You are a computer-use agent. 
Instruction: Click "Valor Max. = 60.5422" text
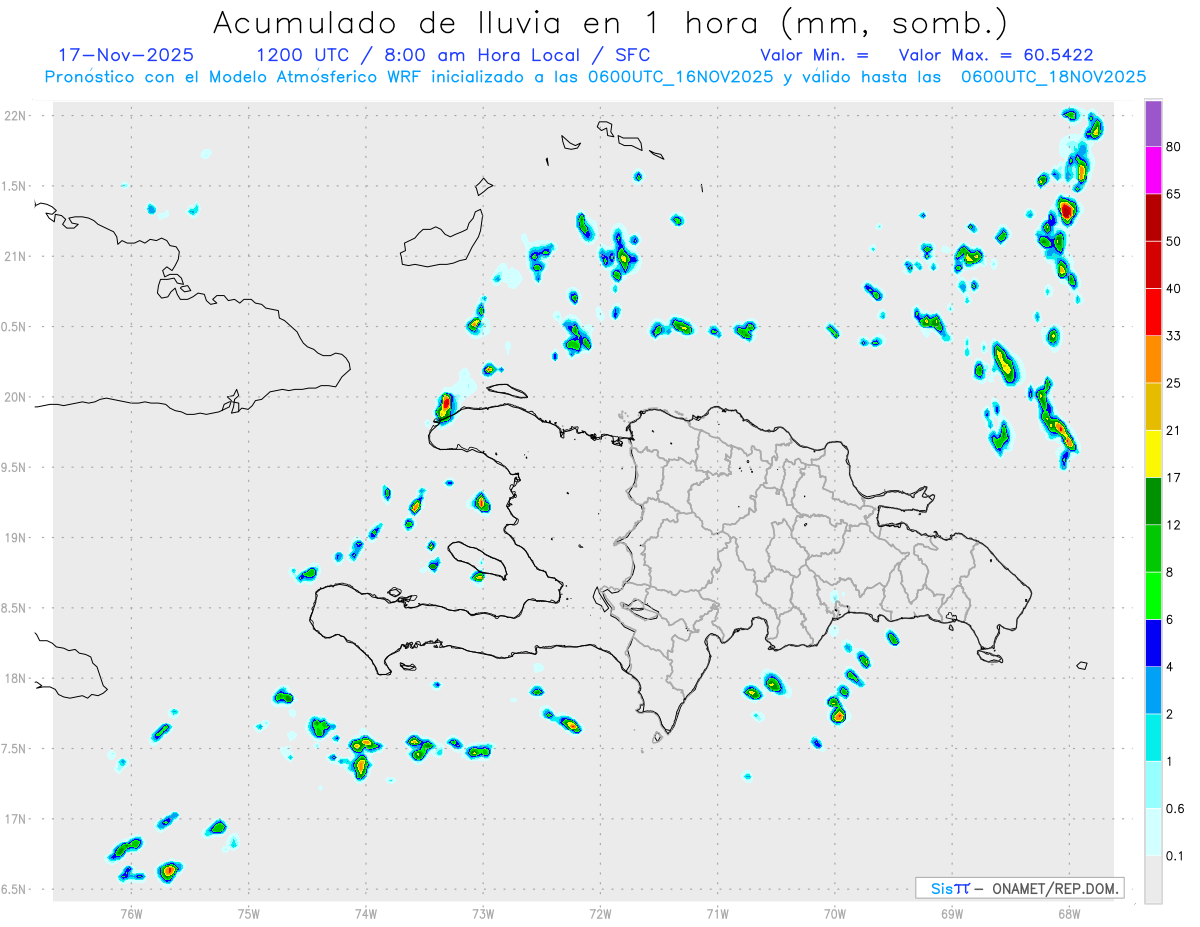[x=996, y=55]
